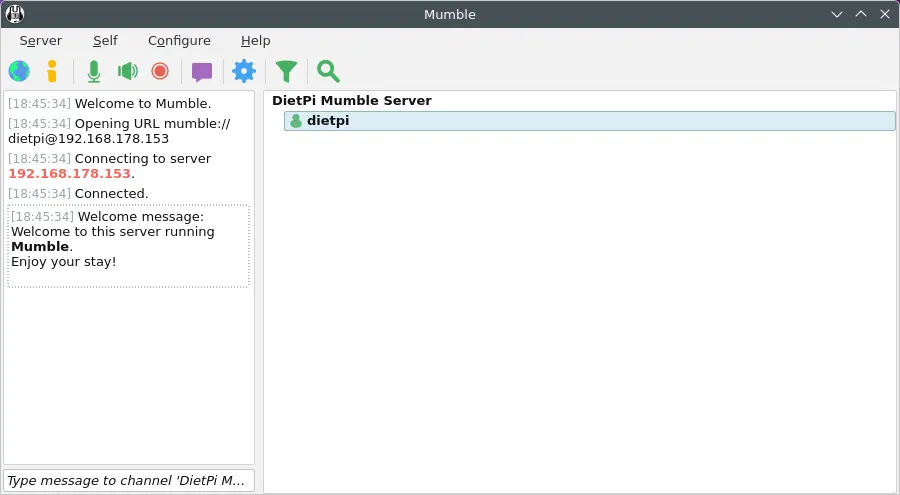900x495 pixels.
Task: Open settings with the blue gear icon
Action: [x=244, y=71]
